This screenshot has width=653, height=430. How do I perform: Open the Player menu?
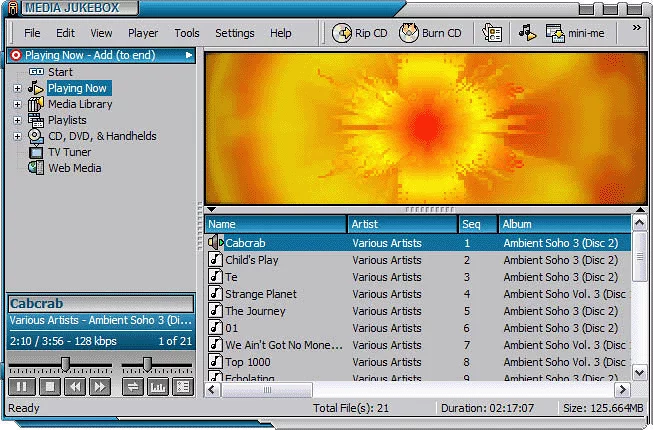(x=143, y=33)
